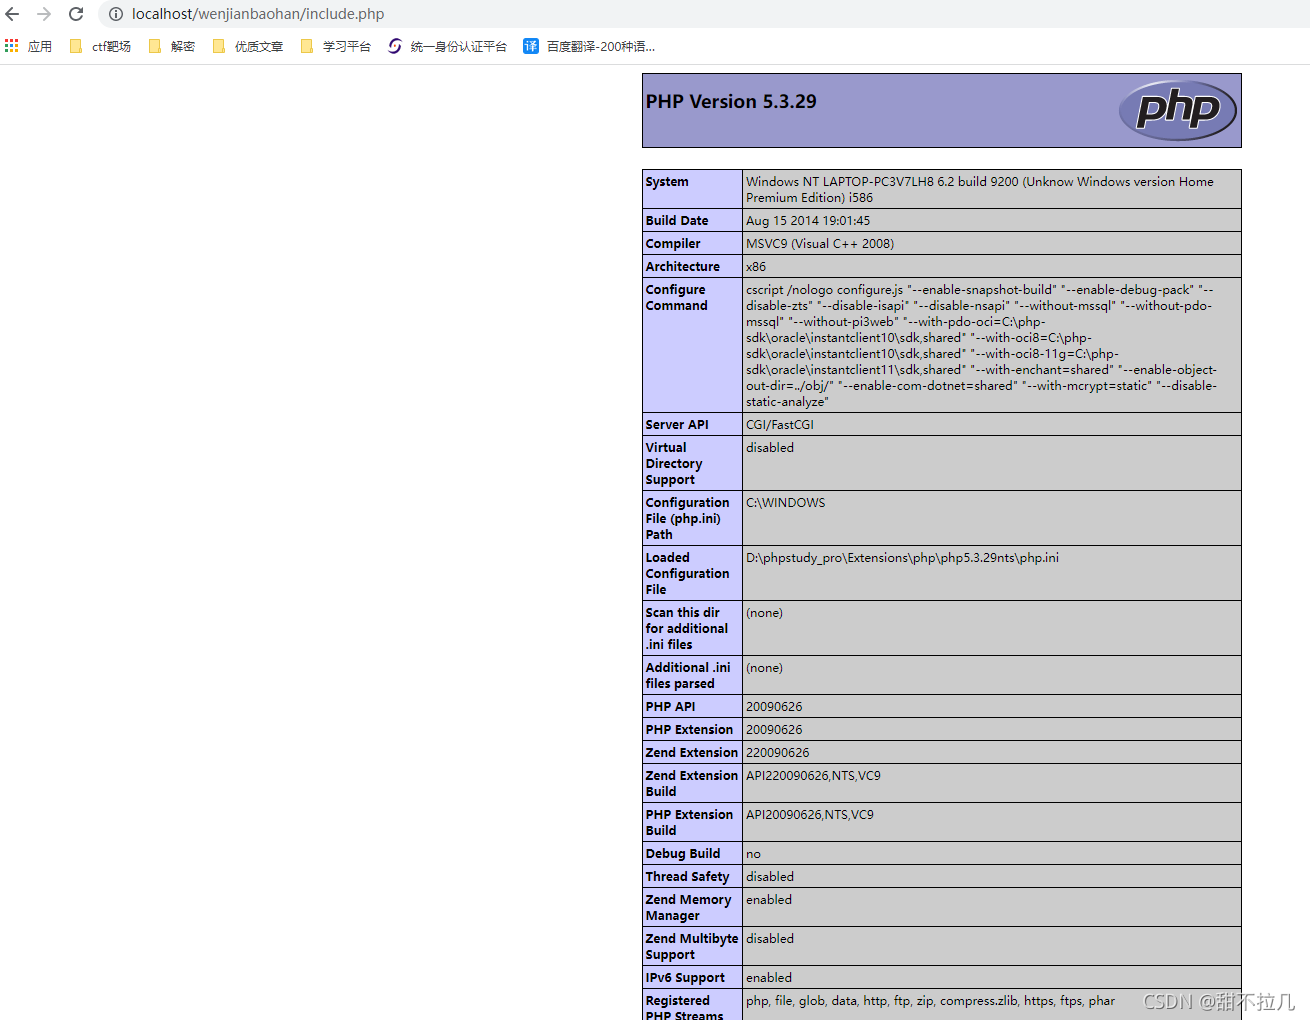
Task: Click the 'Server API' row label
Action: 677,424
